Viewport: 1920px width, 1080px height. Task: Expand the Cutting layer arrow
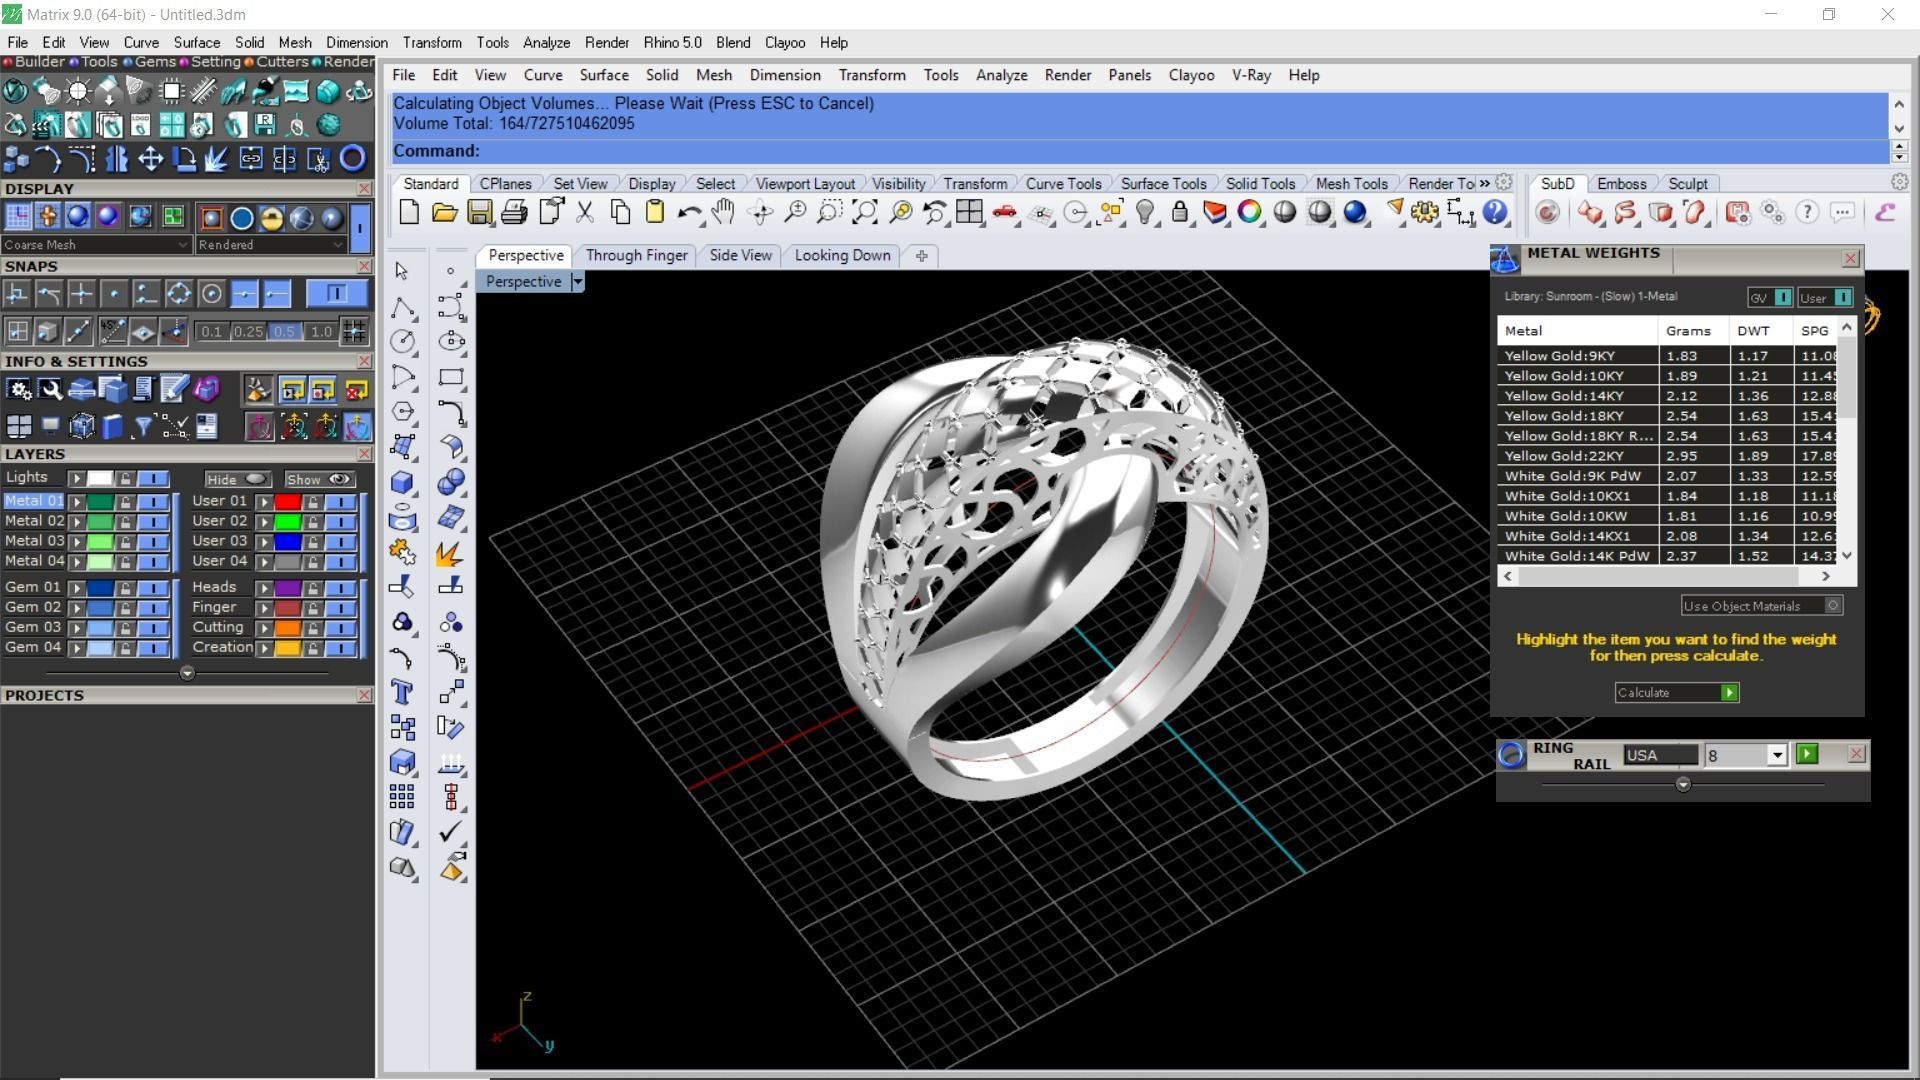click(x=264, y=628)
